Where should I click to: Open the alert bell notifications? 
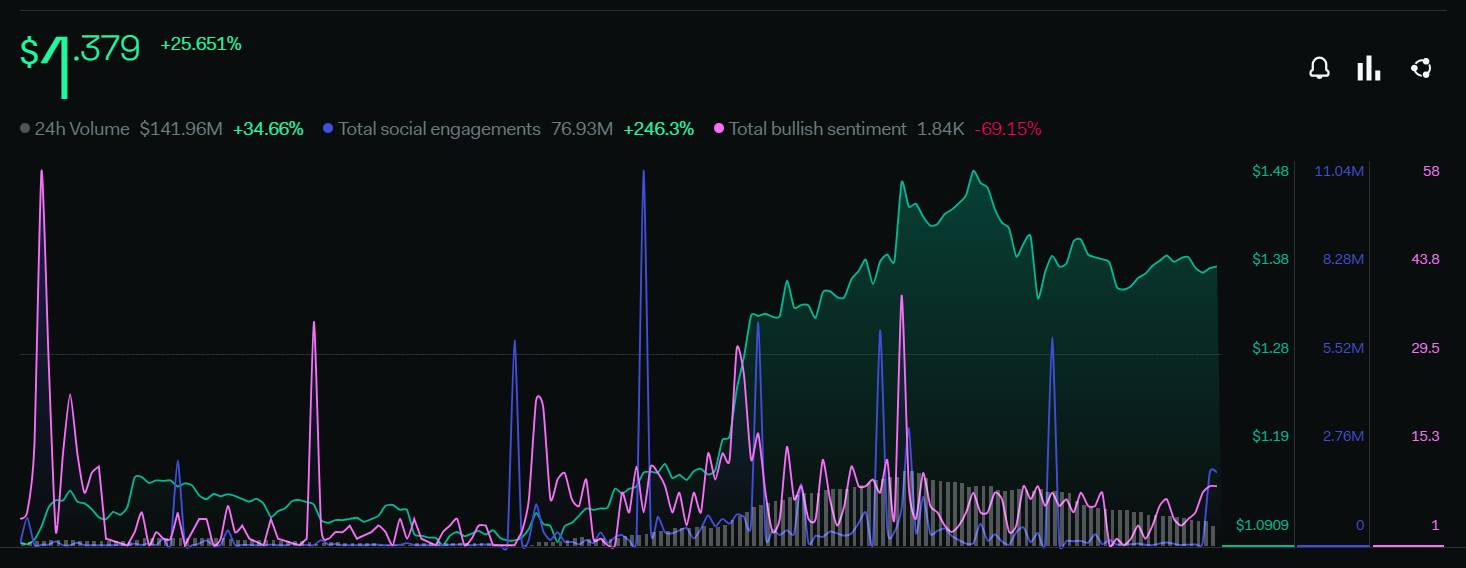tap(1320, 68)
